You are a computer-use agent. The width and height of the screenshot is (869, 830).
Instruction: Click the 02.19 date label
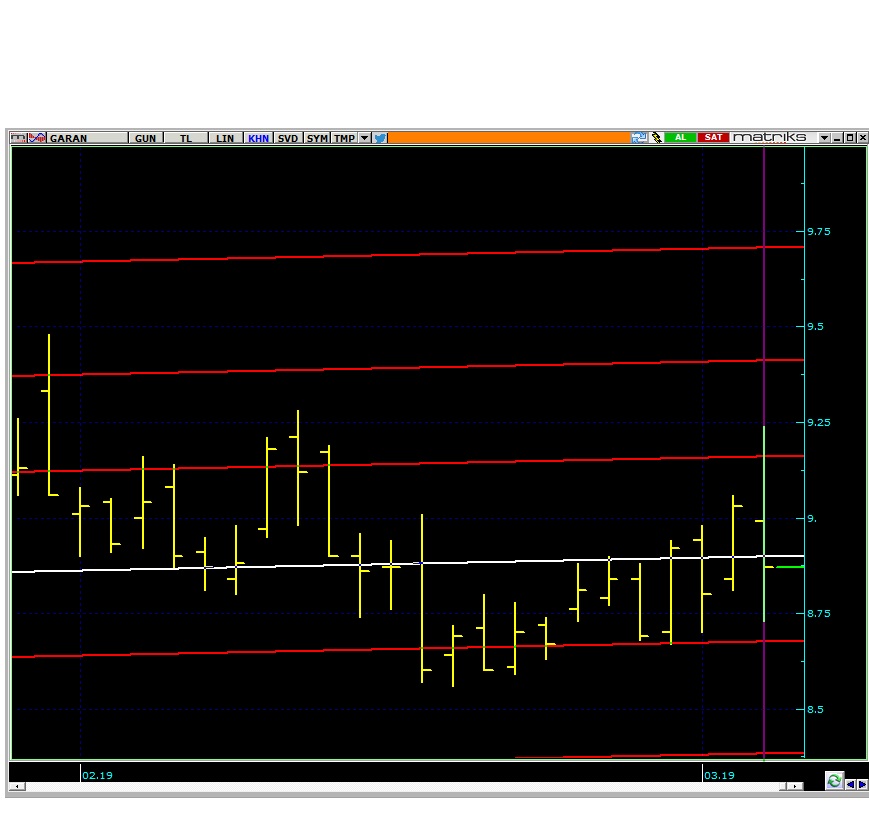click(98, 775)
